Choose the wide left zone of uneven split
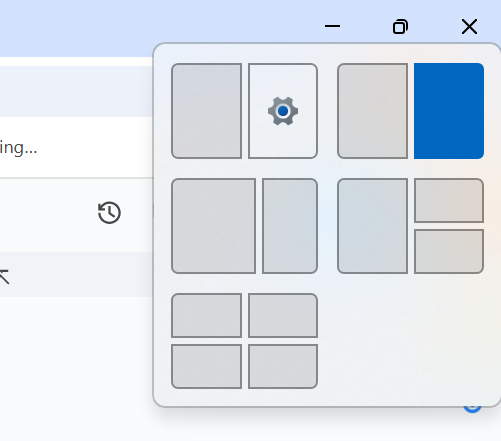This screenshot has width=501, height=441. 214,226
